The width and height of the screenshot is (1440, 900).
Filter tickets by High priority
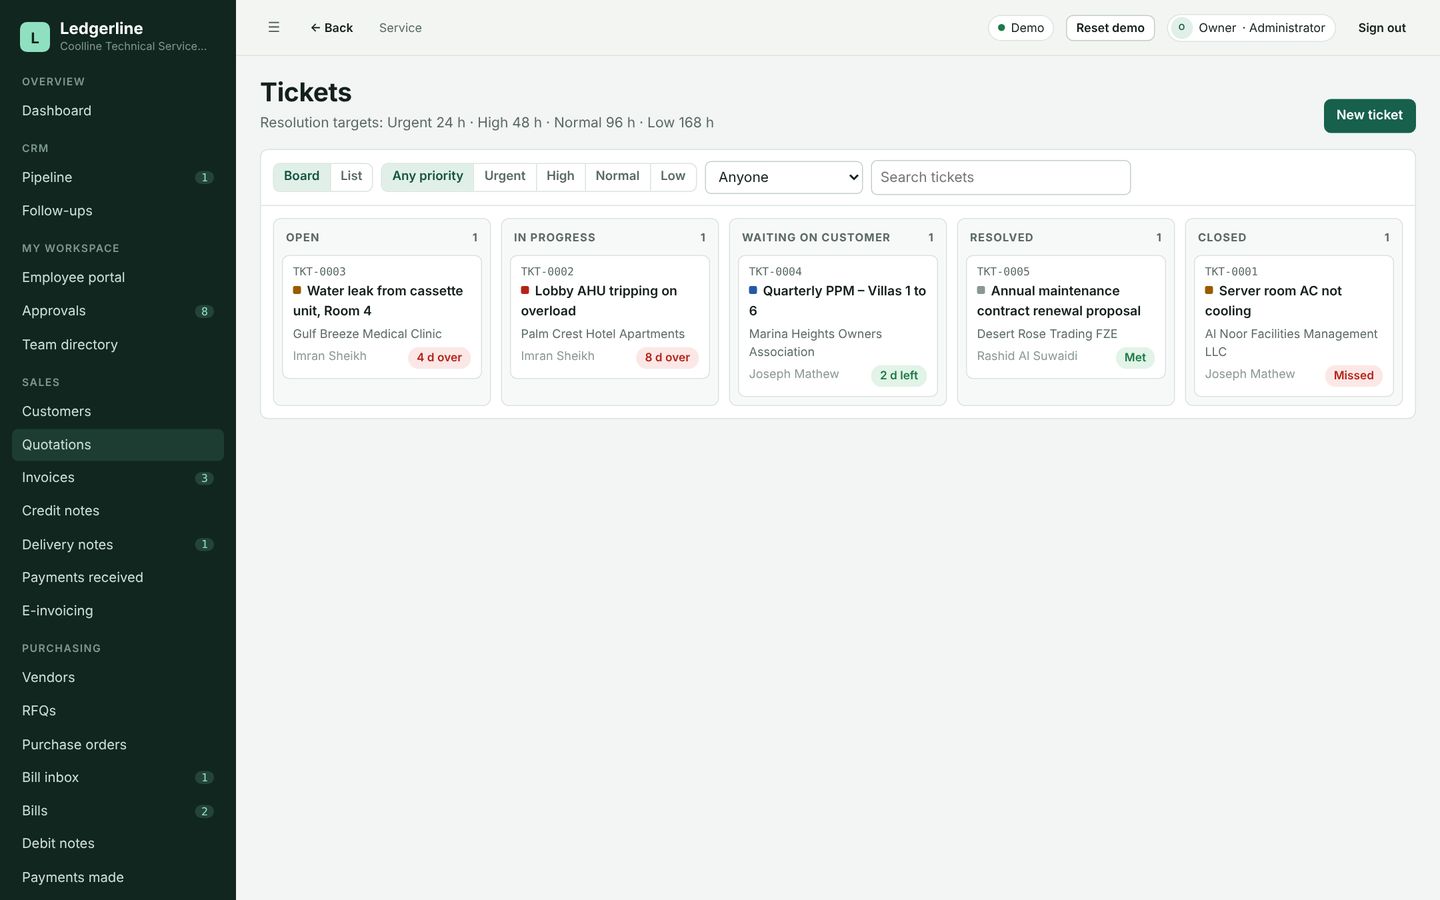561,176
